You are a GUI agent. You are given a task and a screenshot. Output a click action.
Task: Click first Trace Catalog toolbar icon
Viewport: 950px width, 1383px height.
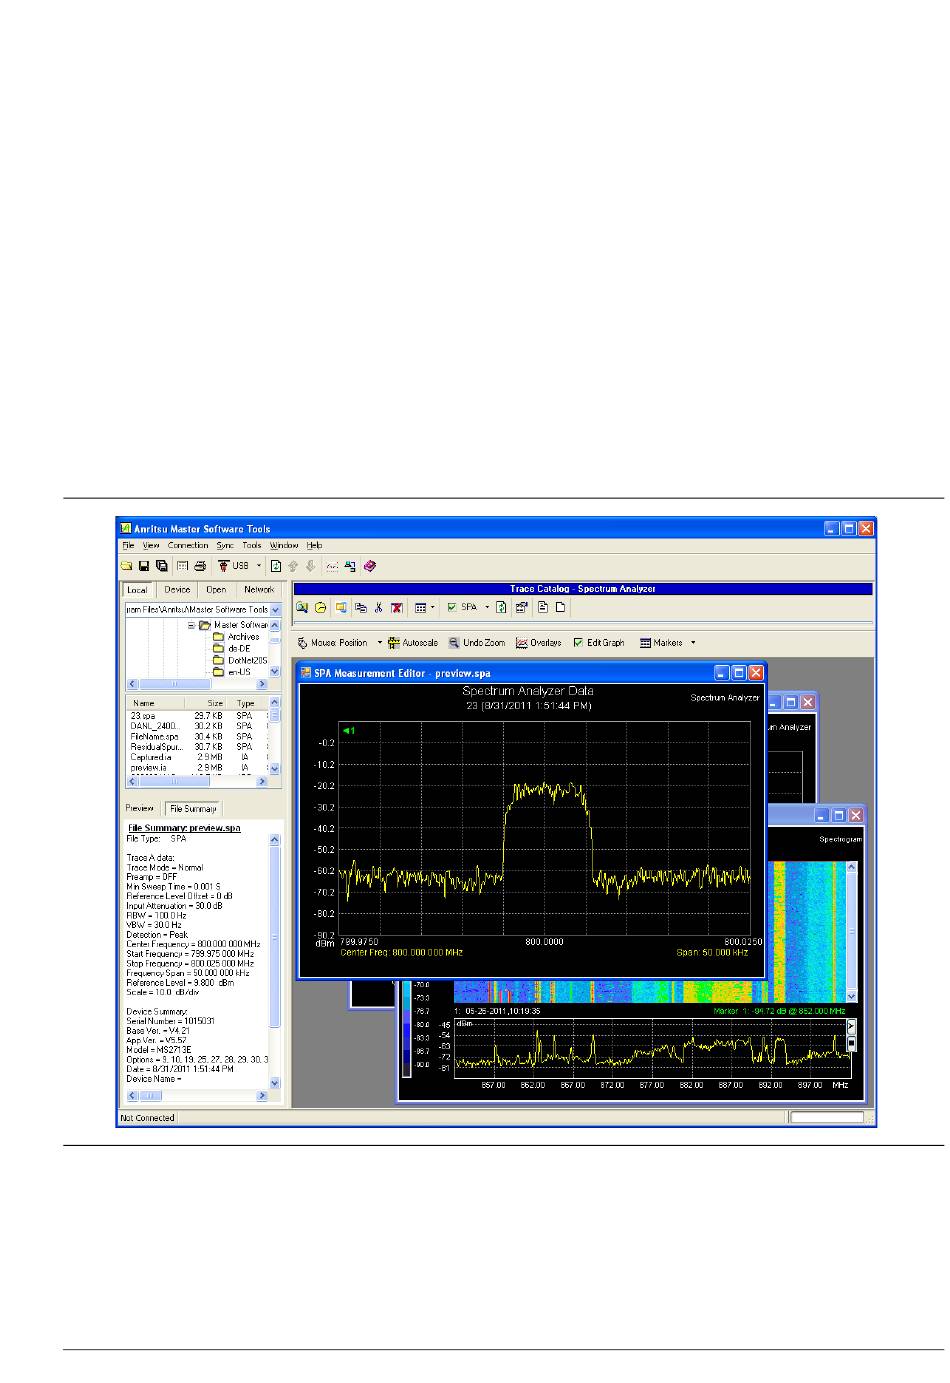coord(302,607)
